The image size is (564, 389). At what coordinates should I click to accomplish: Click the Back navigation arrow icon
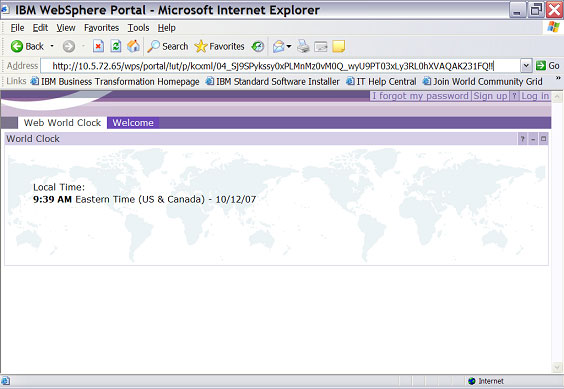(17, 46)
